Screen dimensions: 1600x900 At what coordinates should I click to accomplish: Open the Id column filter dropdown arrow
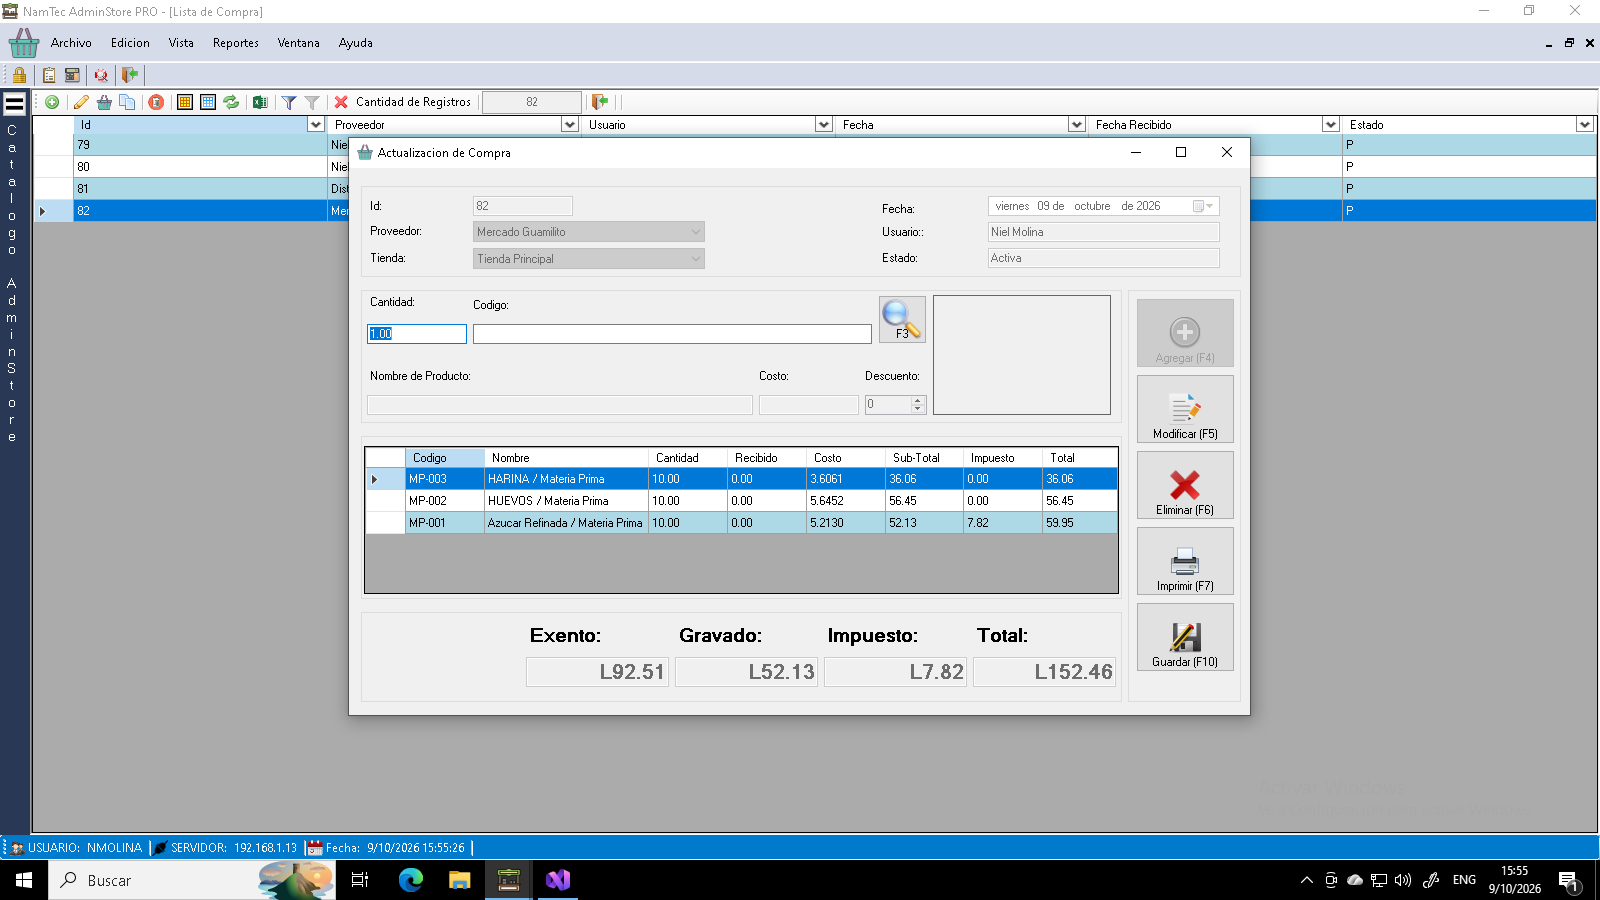click(316, 125)
